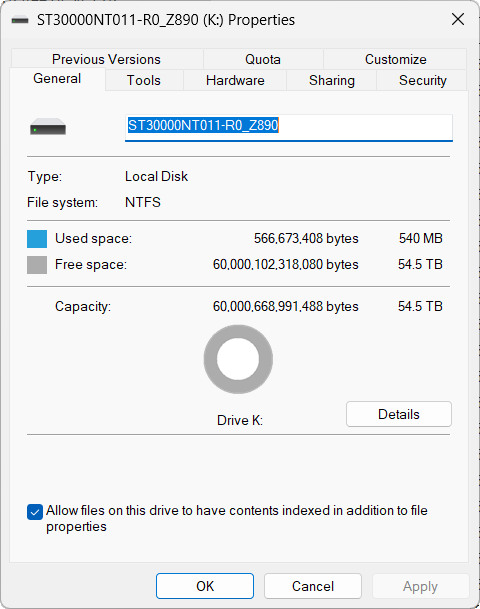480x609 pixels.
Task: Switch to the Tools tab
Action: click(x=144, y=80)
